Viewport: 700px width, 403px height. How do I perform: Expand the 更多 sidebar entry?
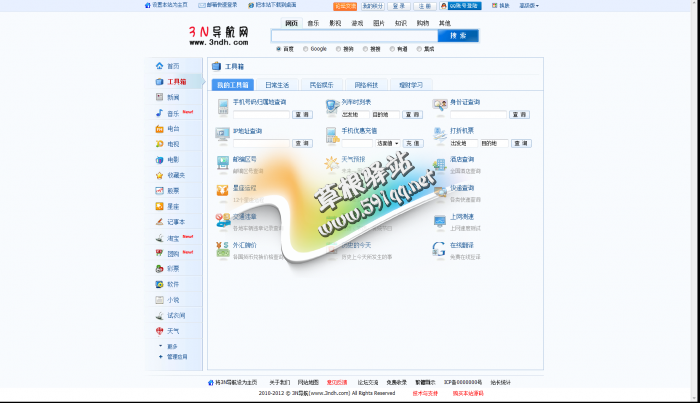172,346
